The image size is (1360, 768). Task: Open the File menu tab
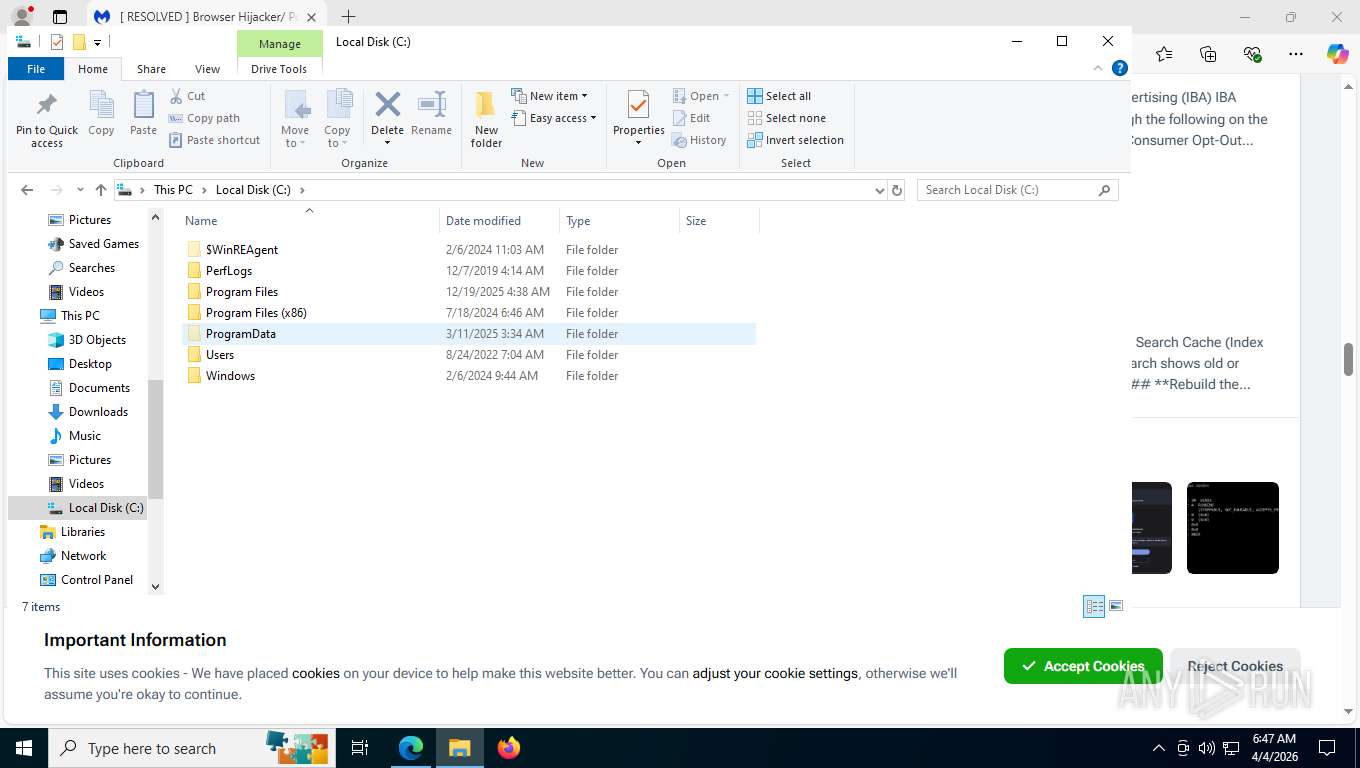click(36, 69)
